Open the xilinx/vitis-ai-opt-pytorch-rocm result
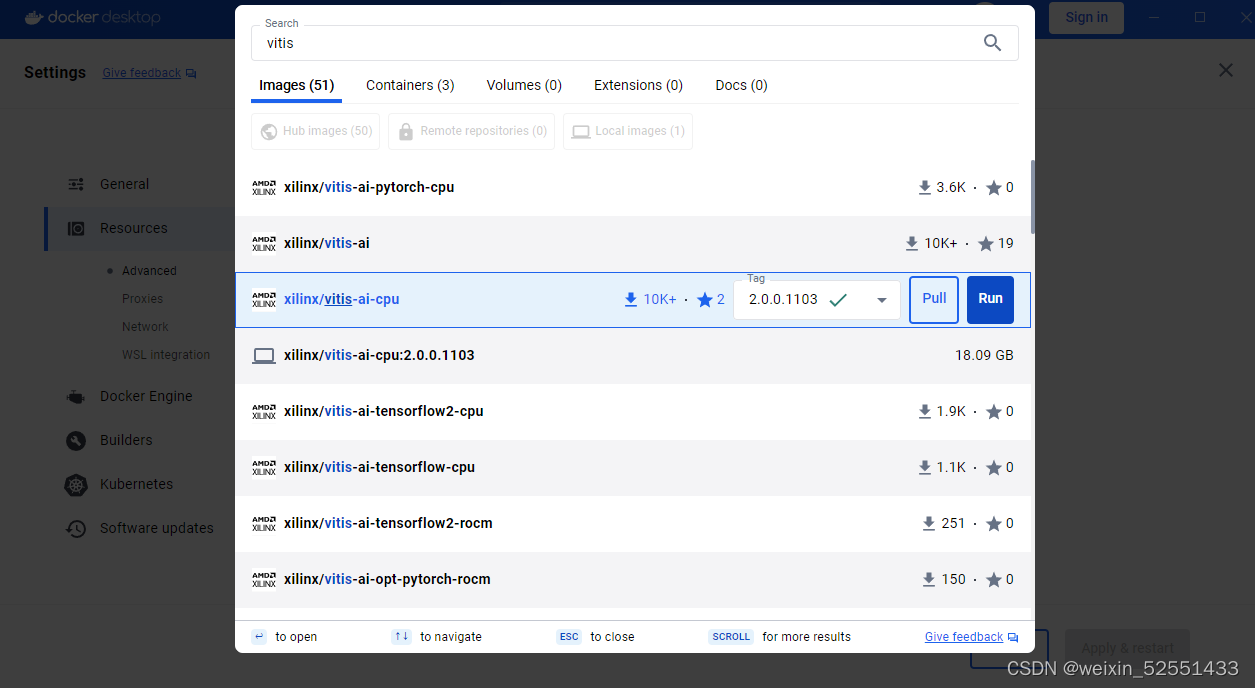This screenshot has height=688, width=1255. pos(633,579)
